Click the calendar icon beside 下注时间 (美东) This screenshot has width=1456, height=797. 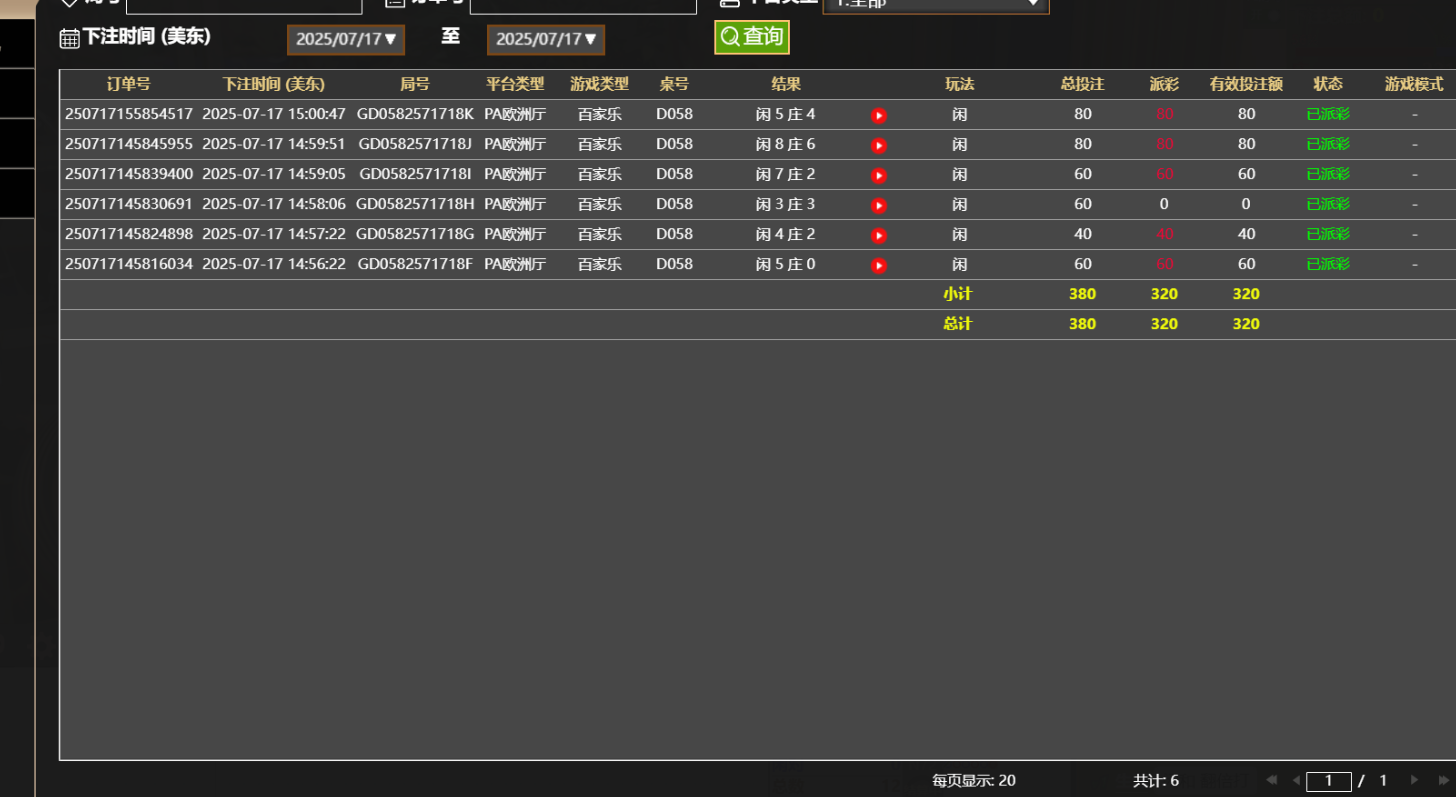pyautogui.click(x=68, y=38)
